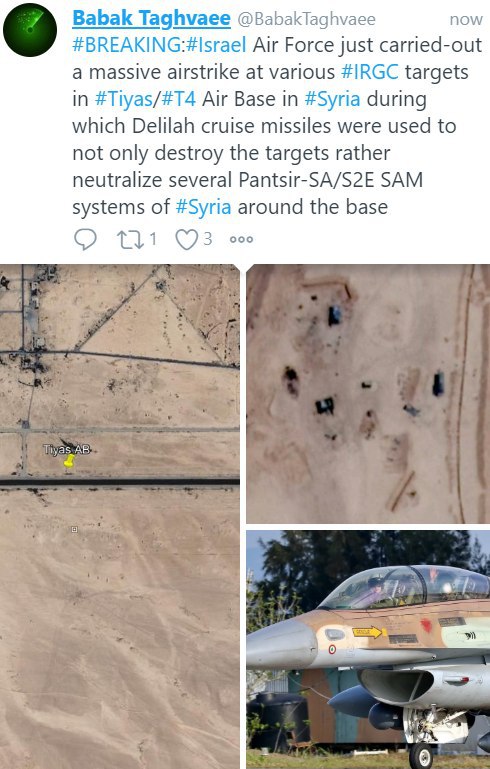Retweet using the arrows icon

[130, 239]
